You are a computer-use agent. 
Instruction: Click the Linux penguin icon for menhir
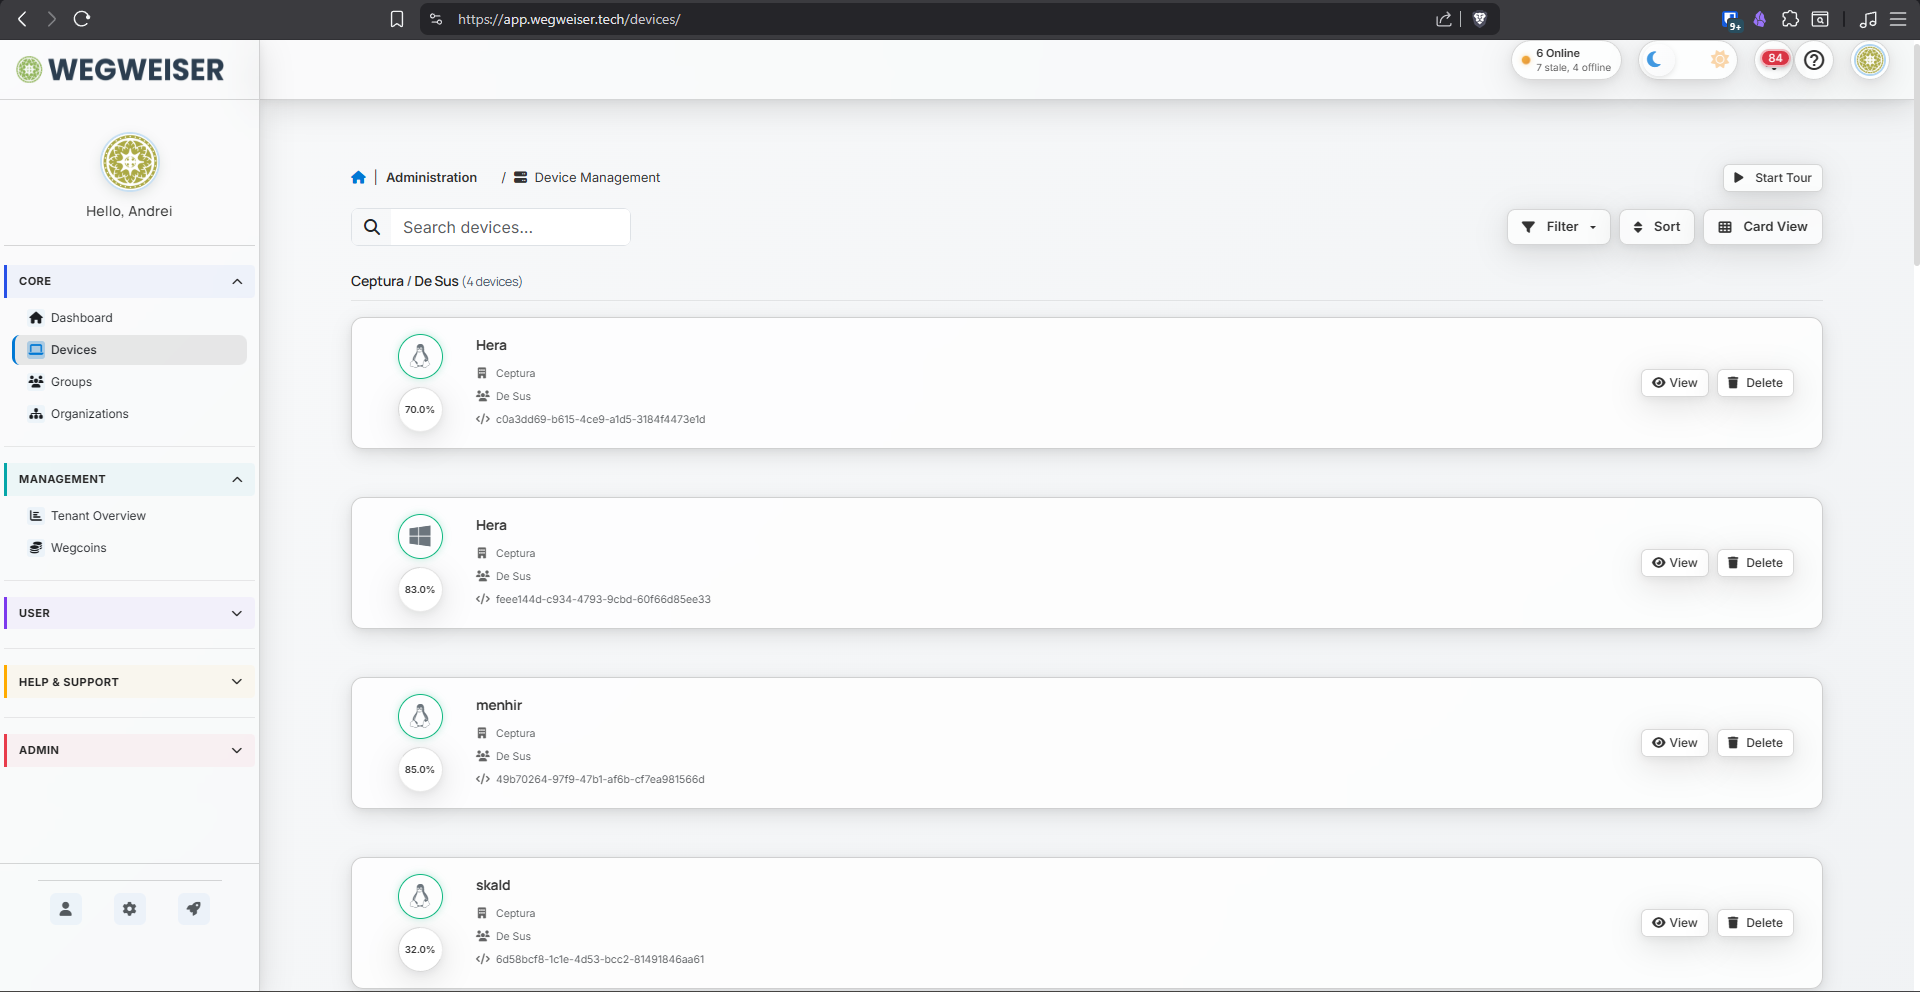[420, 716]
